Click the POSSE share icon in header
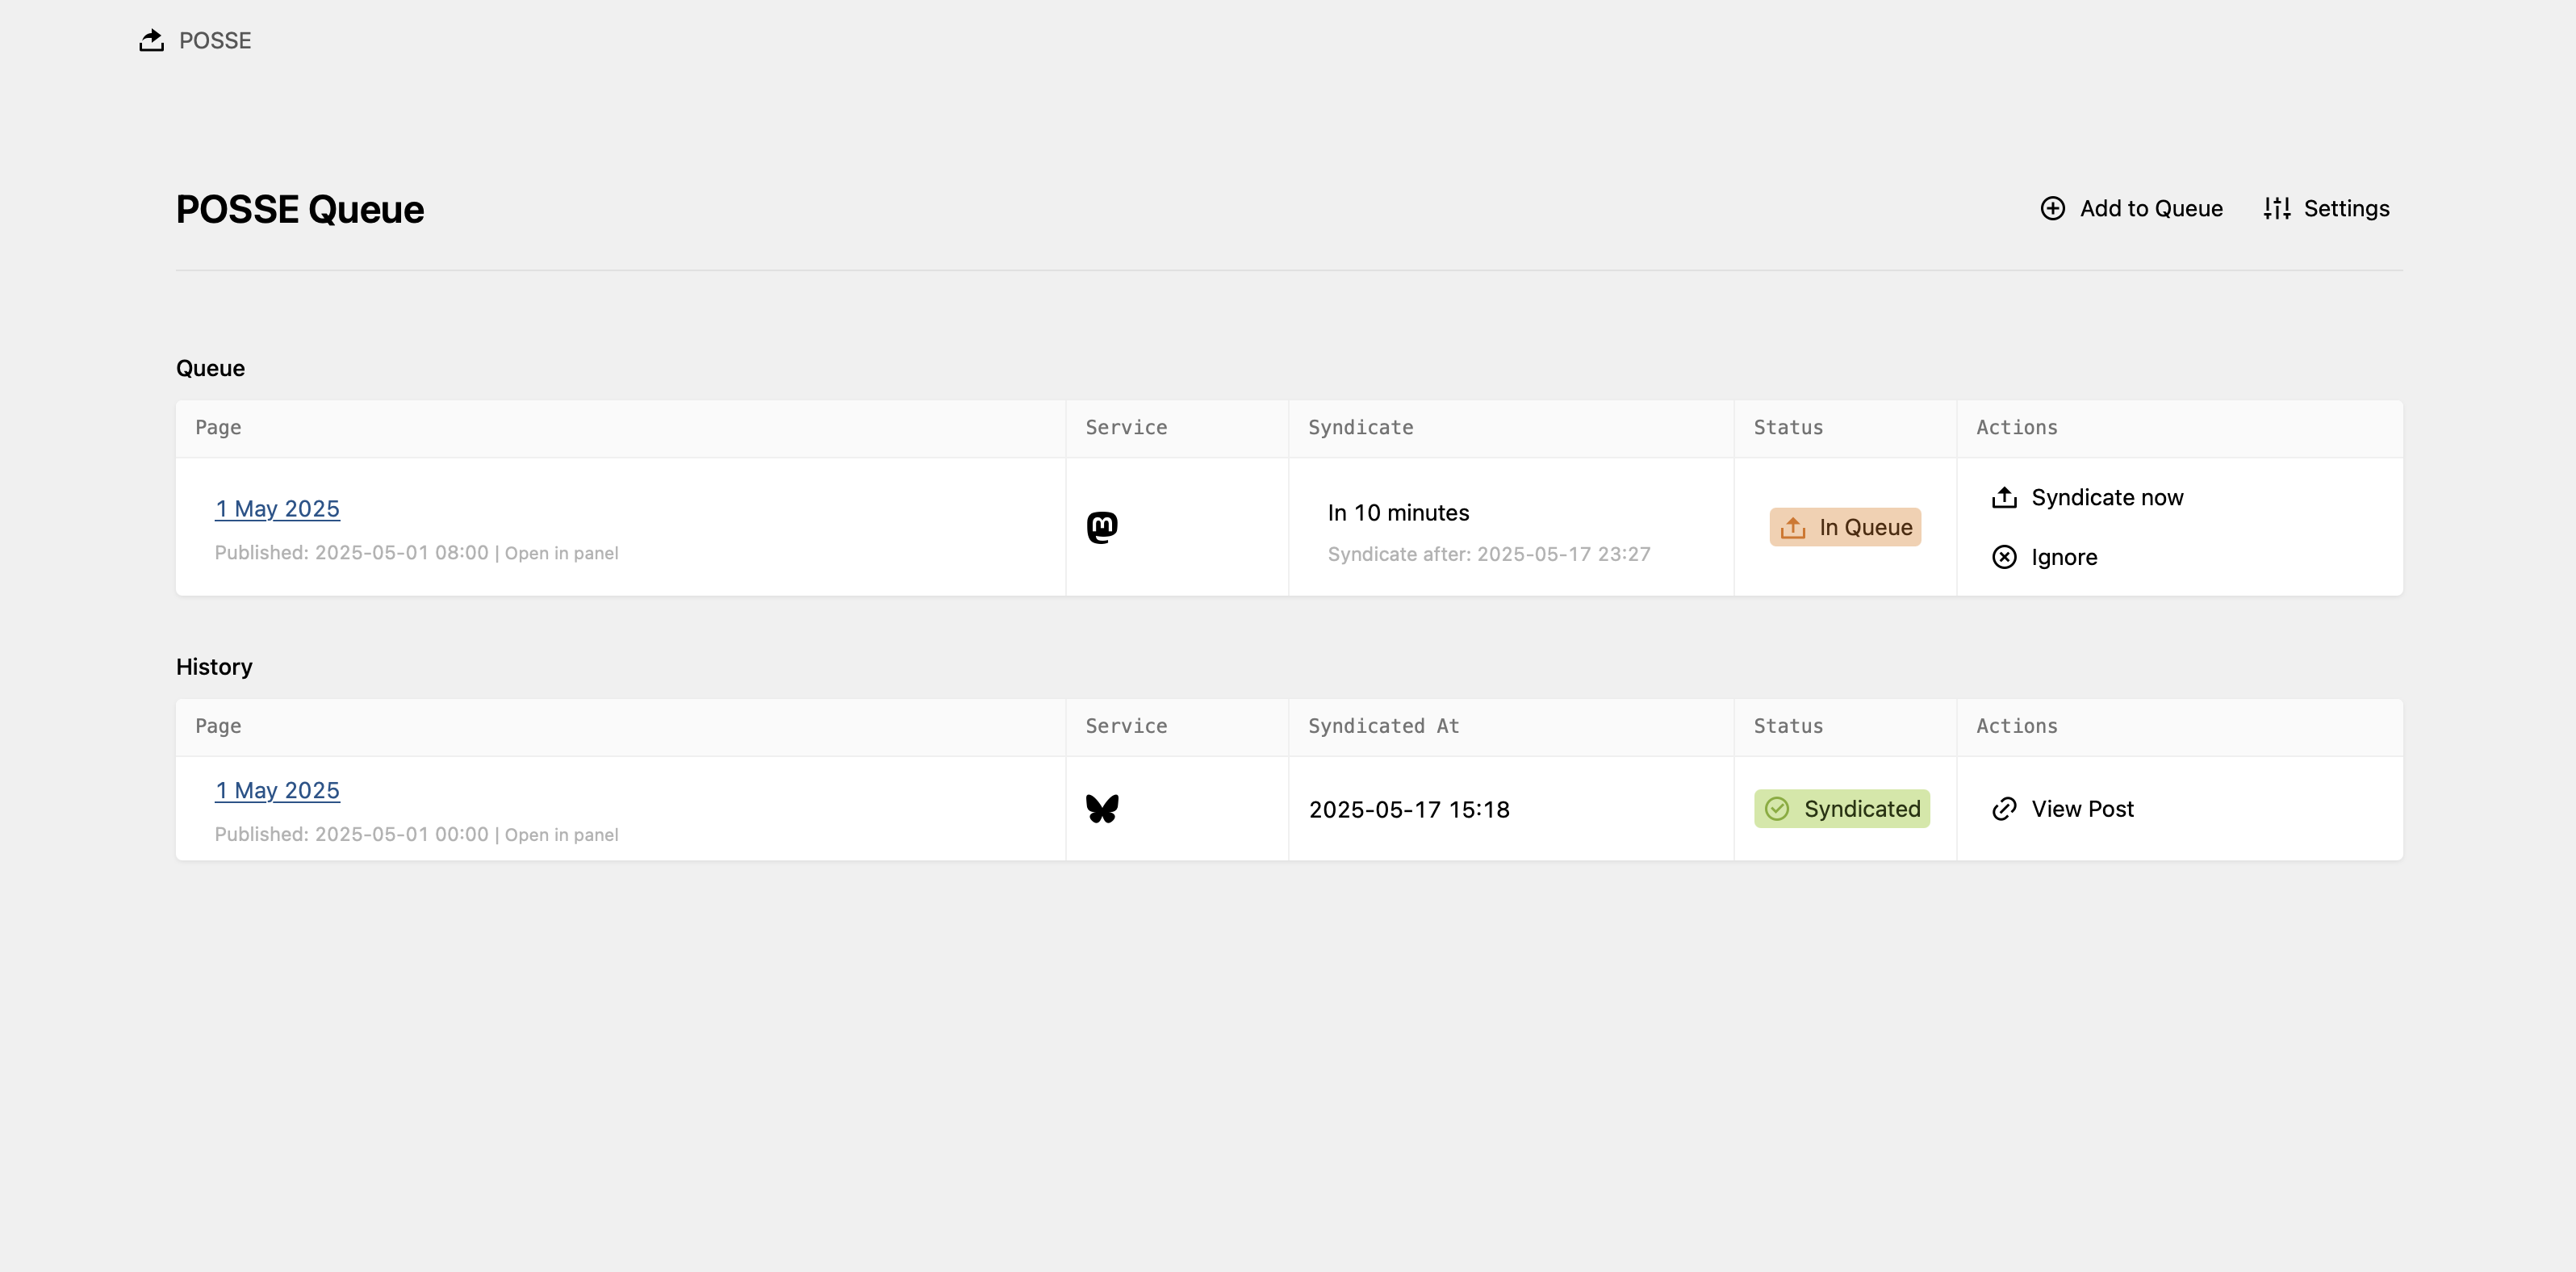The image size is (2576, 1272). point(151,40)
